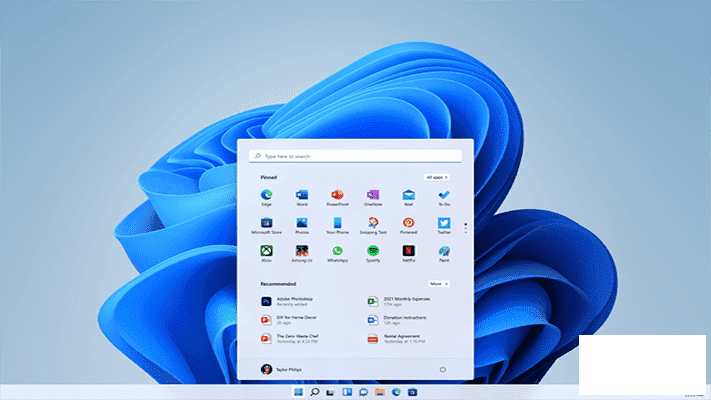
Task: Click the power button in Start menu
Action: pos(443,370)
